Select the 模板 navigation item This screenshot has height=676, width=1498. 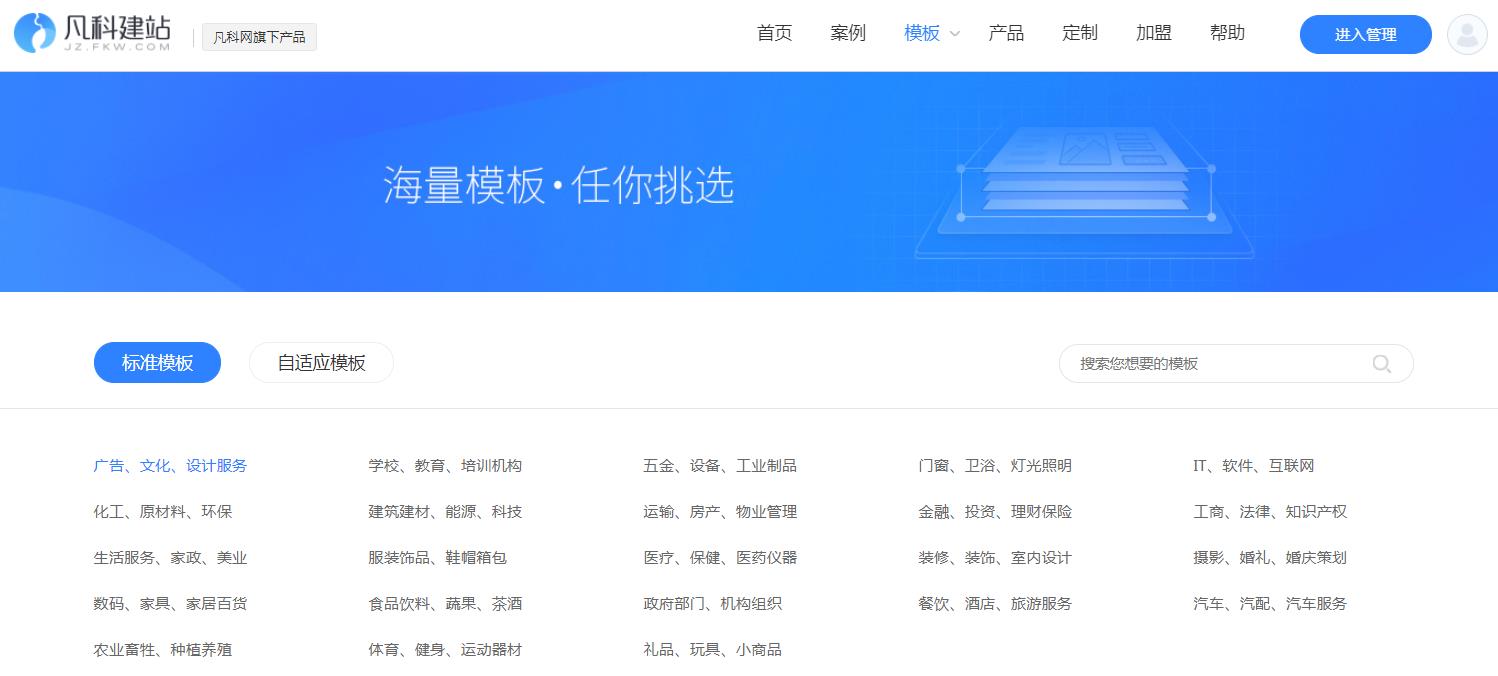pyautogui.click(x=922, y=33)
